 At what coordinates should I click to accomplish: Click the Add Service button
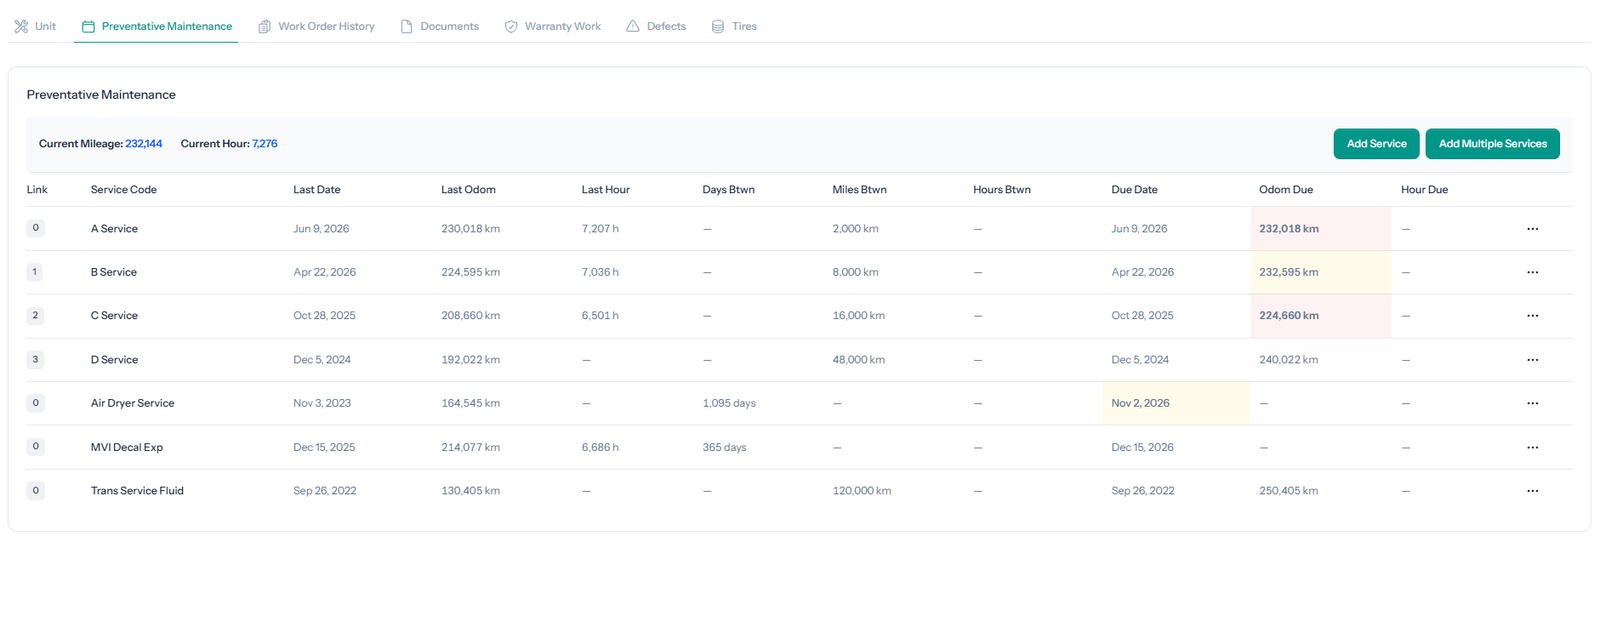[x=1376, y=144]
